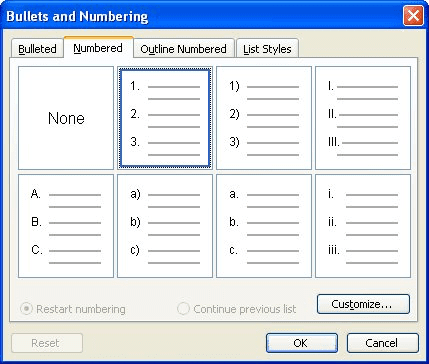Viewport: 429px width, 364px height.
Task: Pick the 1) 2) 3) numbering format
Action: tap(264, 118)
